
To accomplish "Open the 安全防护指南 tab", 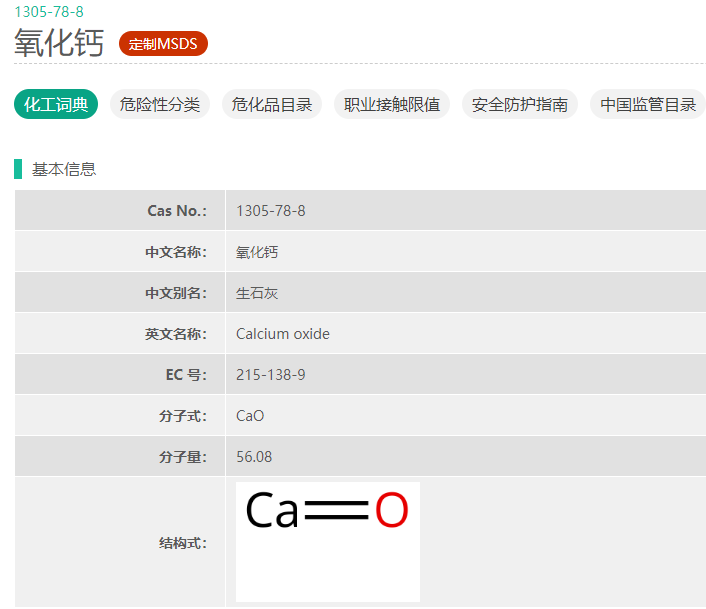I will 519,104.
